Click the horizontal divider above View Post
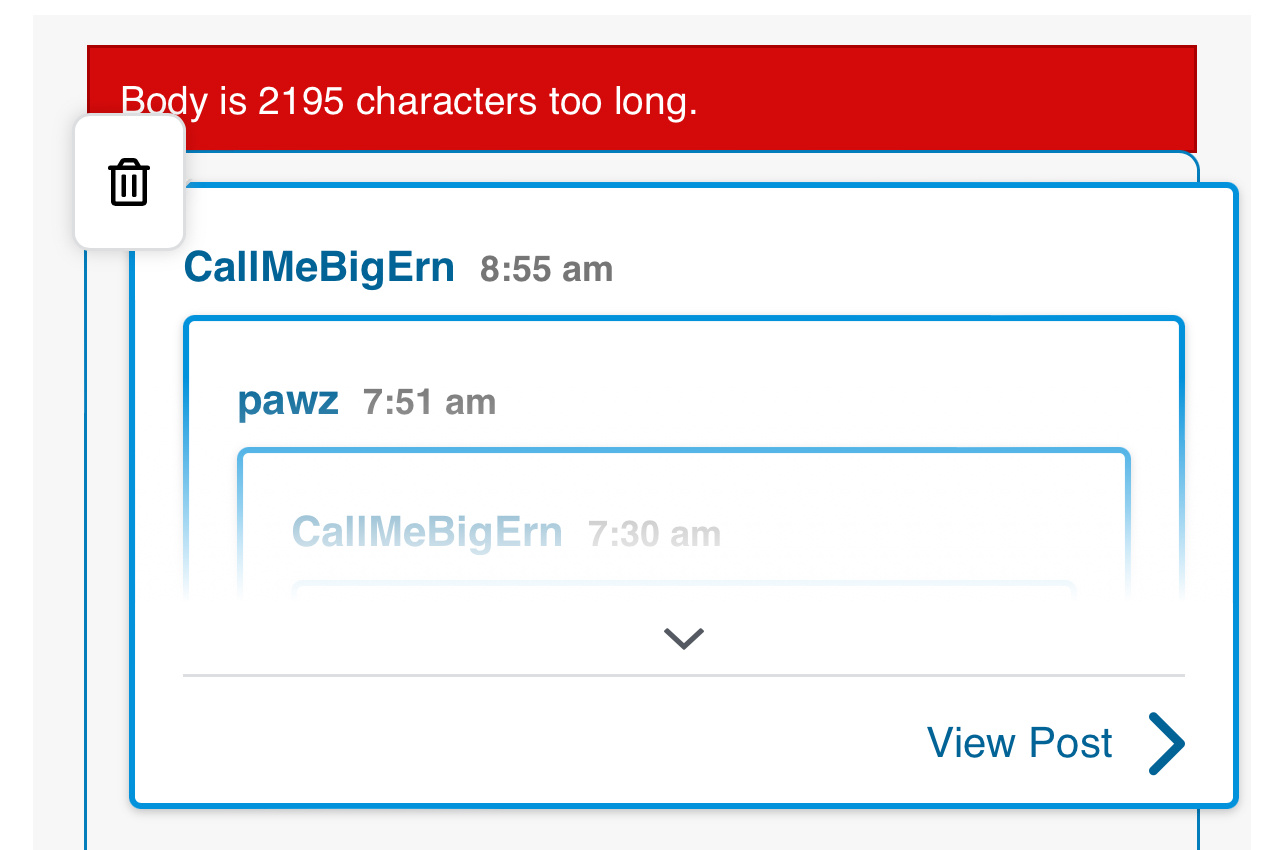1284x850 pixels. (x=684, y=676)
